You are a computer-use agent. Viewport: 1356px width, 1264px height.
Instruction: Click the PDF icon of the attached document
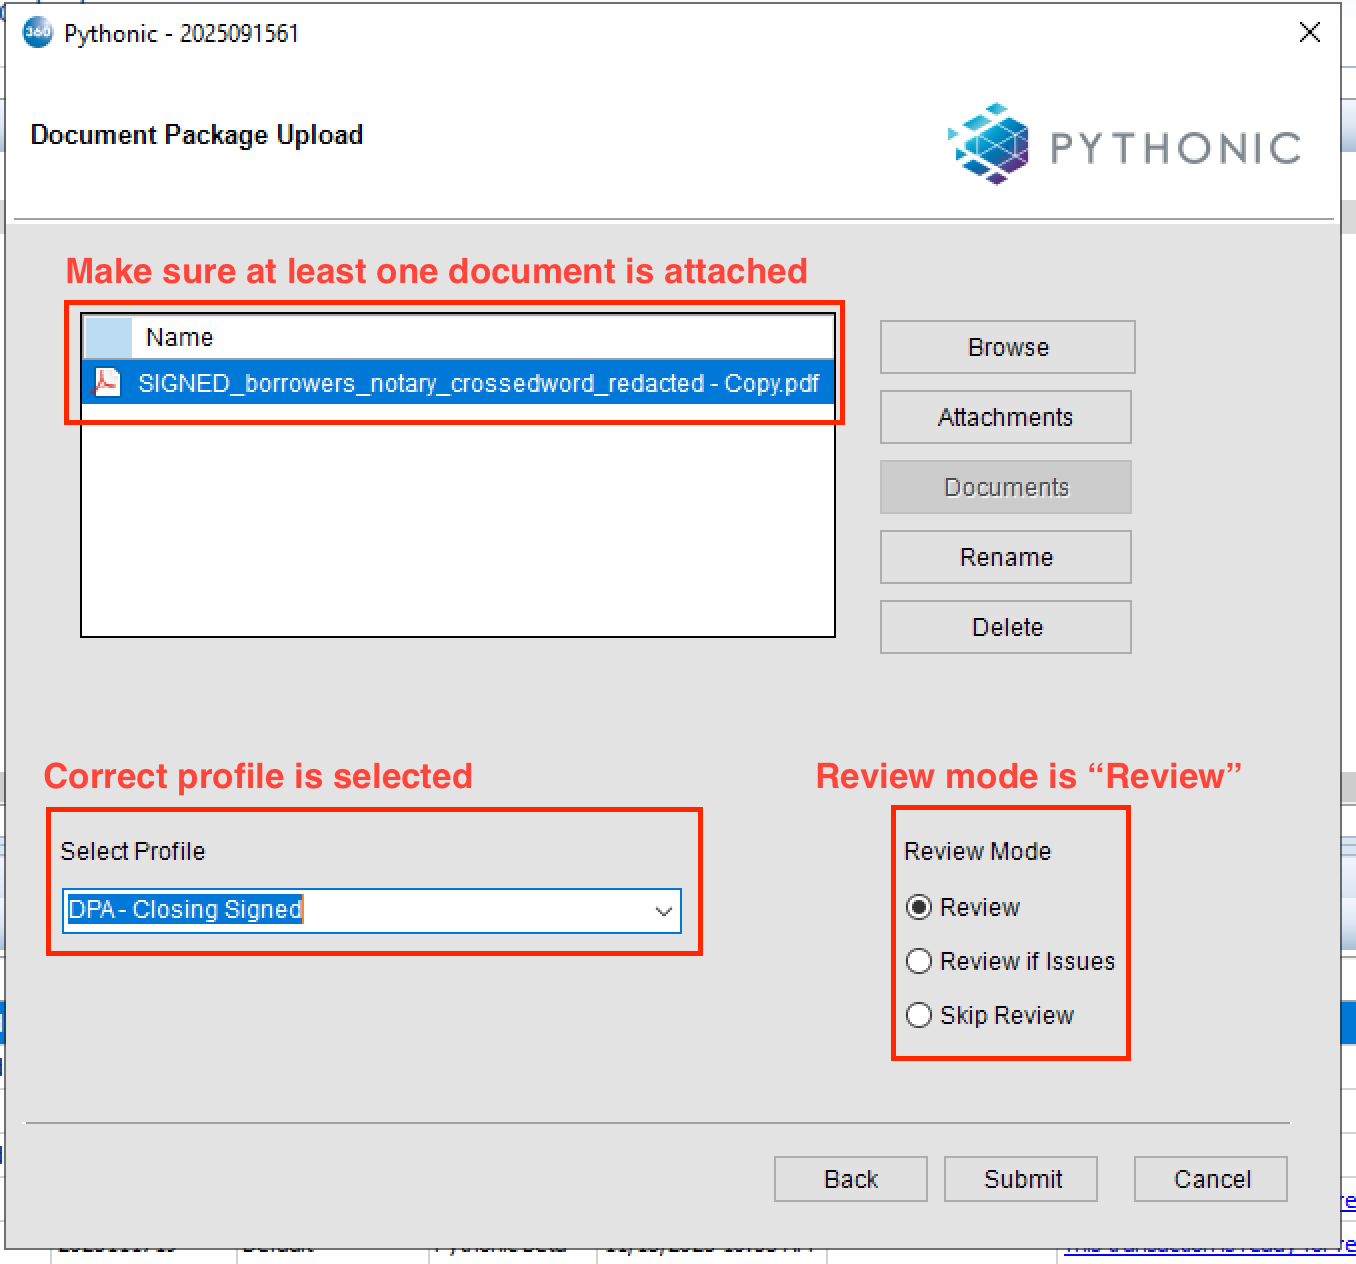pyautogui.click(x=106, y=382)
